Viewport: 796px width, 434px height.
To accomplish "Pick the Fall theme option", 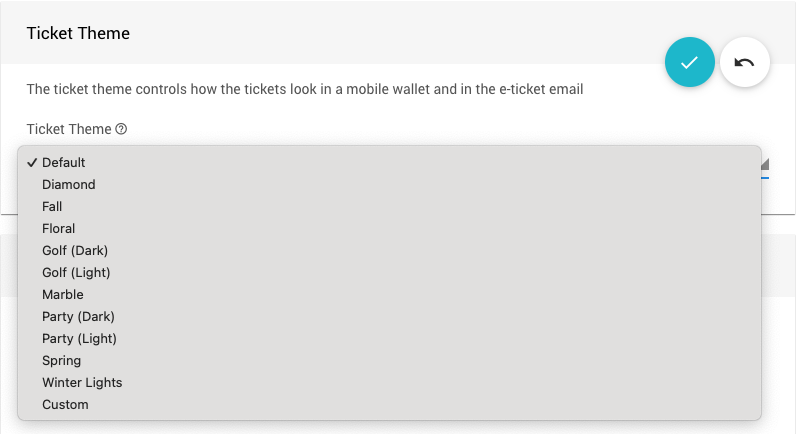I will tap(52, 206).
